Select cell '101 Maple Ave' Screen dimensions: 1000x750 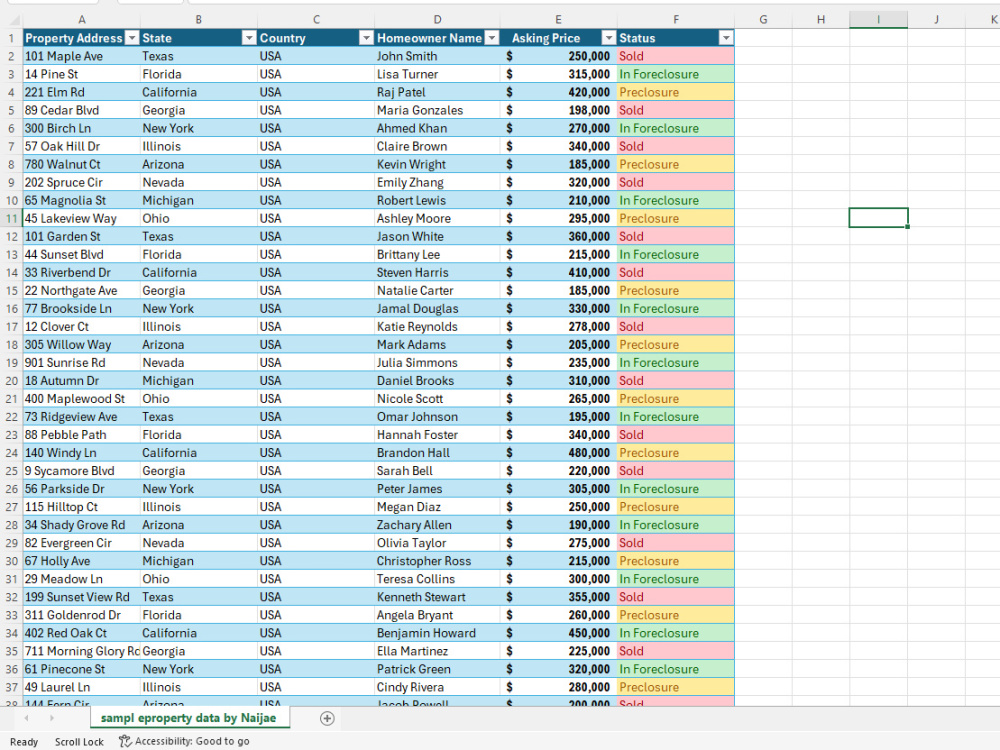point(82,56)
